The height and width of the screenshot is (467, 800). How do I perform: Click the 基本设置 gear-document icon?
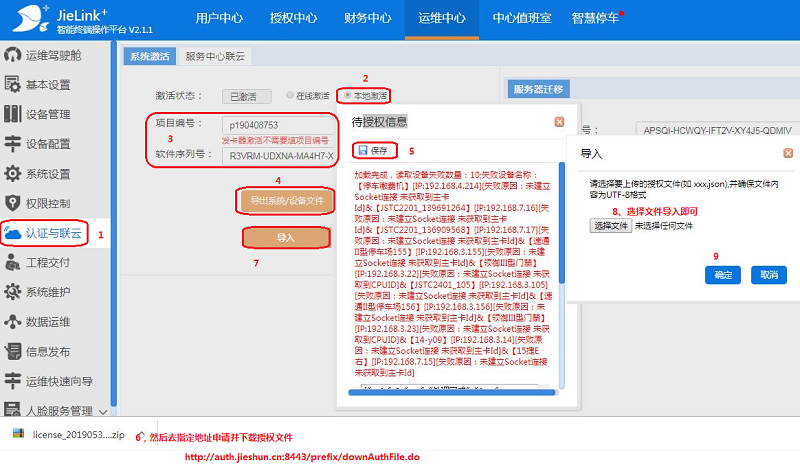click(12, 84)
